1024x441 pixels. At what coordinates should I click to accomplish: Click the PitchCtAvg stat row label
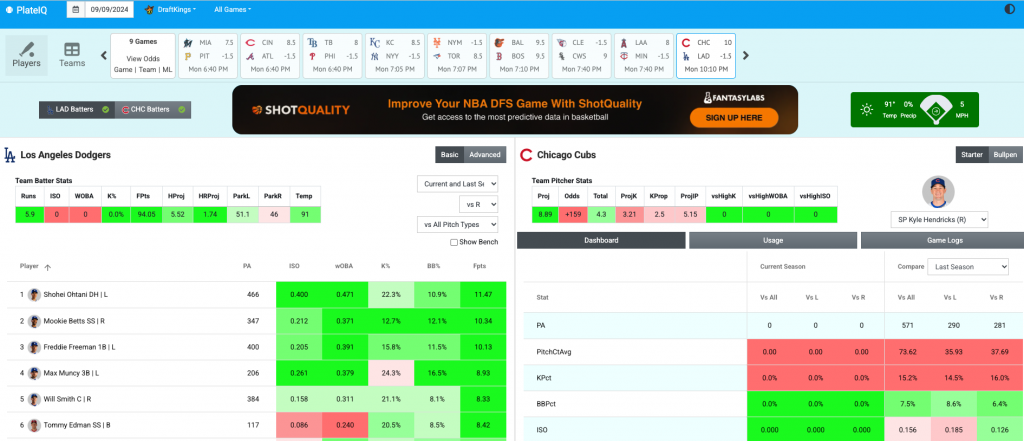tap(553, 351)
